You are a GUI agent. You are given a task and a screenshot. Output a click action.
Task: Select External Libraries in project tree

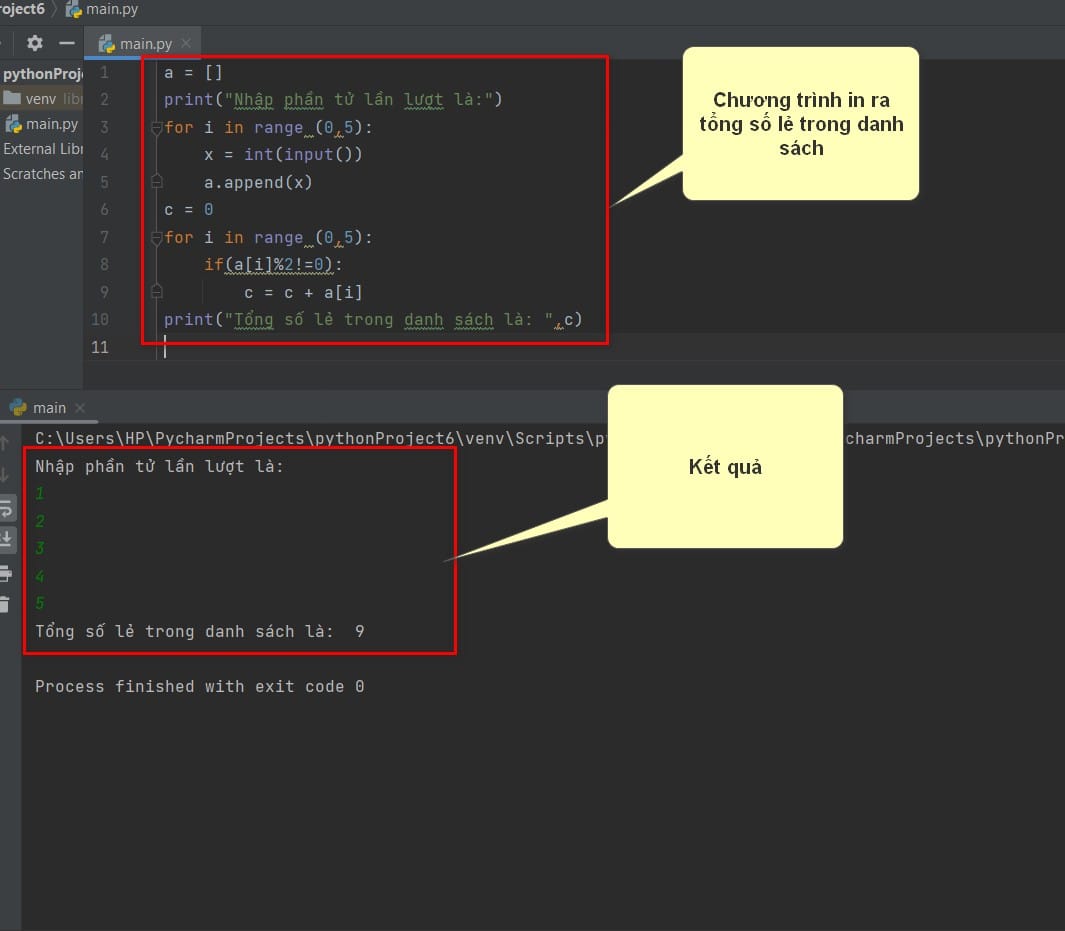[42, 149]
